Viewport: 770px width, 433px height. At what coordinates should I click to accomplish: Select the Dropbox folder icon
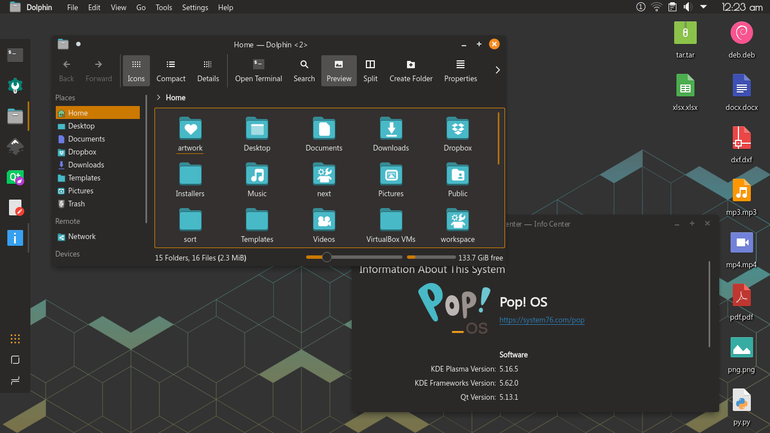[458, 129]
